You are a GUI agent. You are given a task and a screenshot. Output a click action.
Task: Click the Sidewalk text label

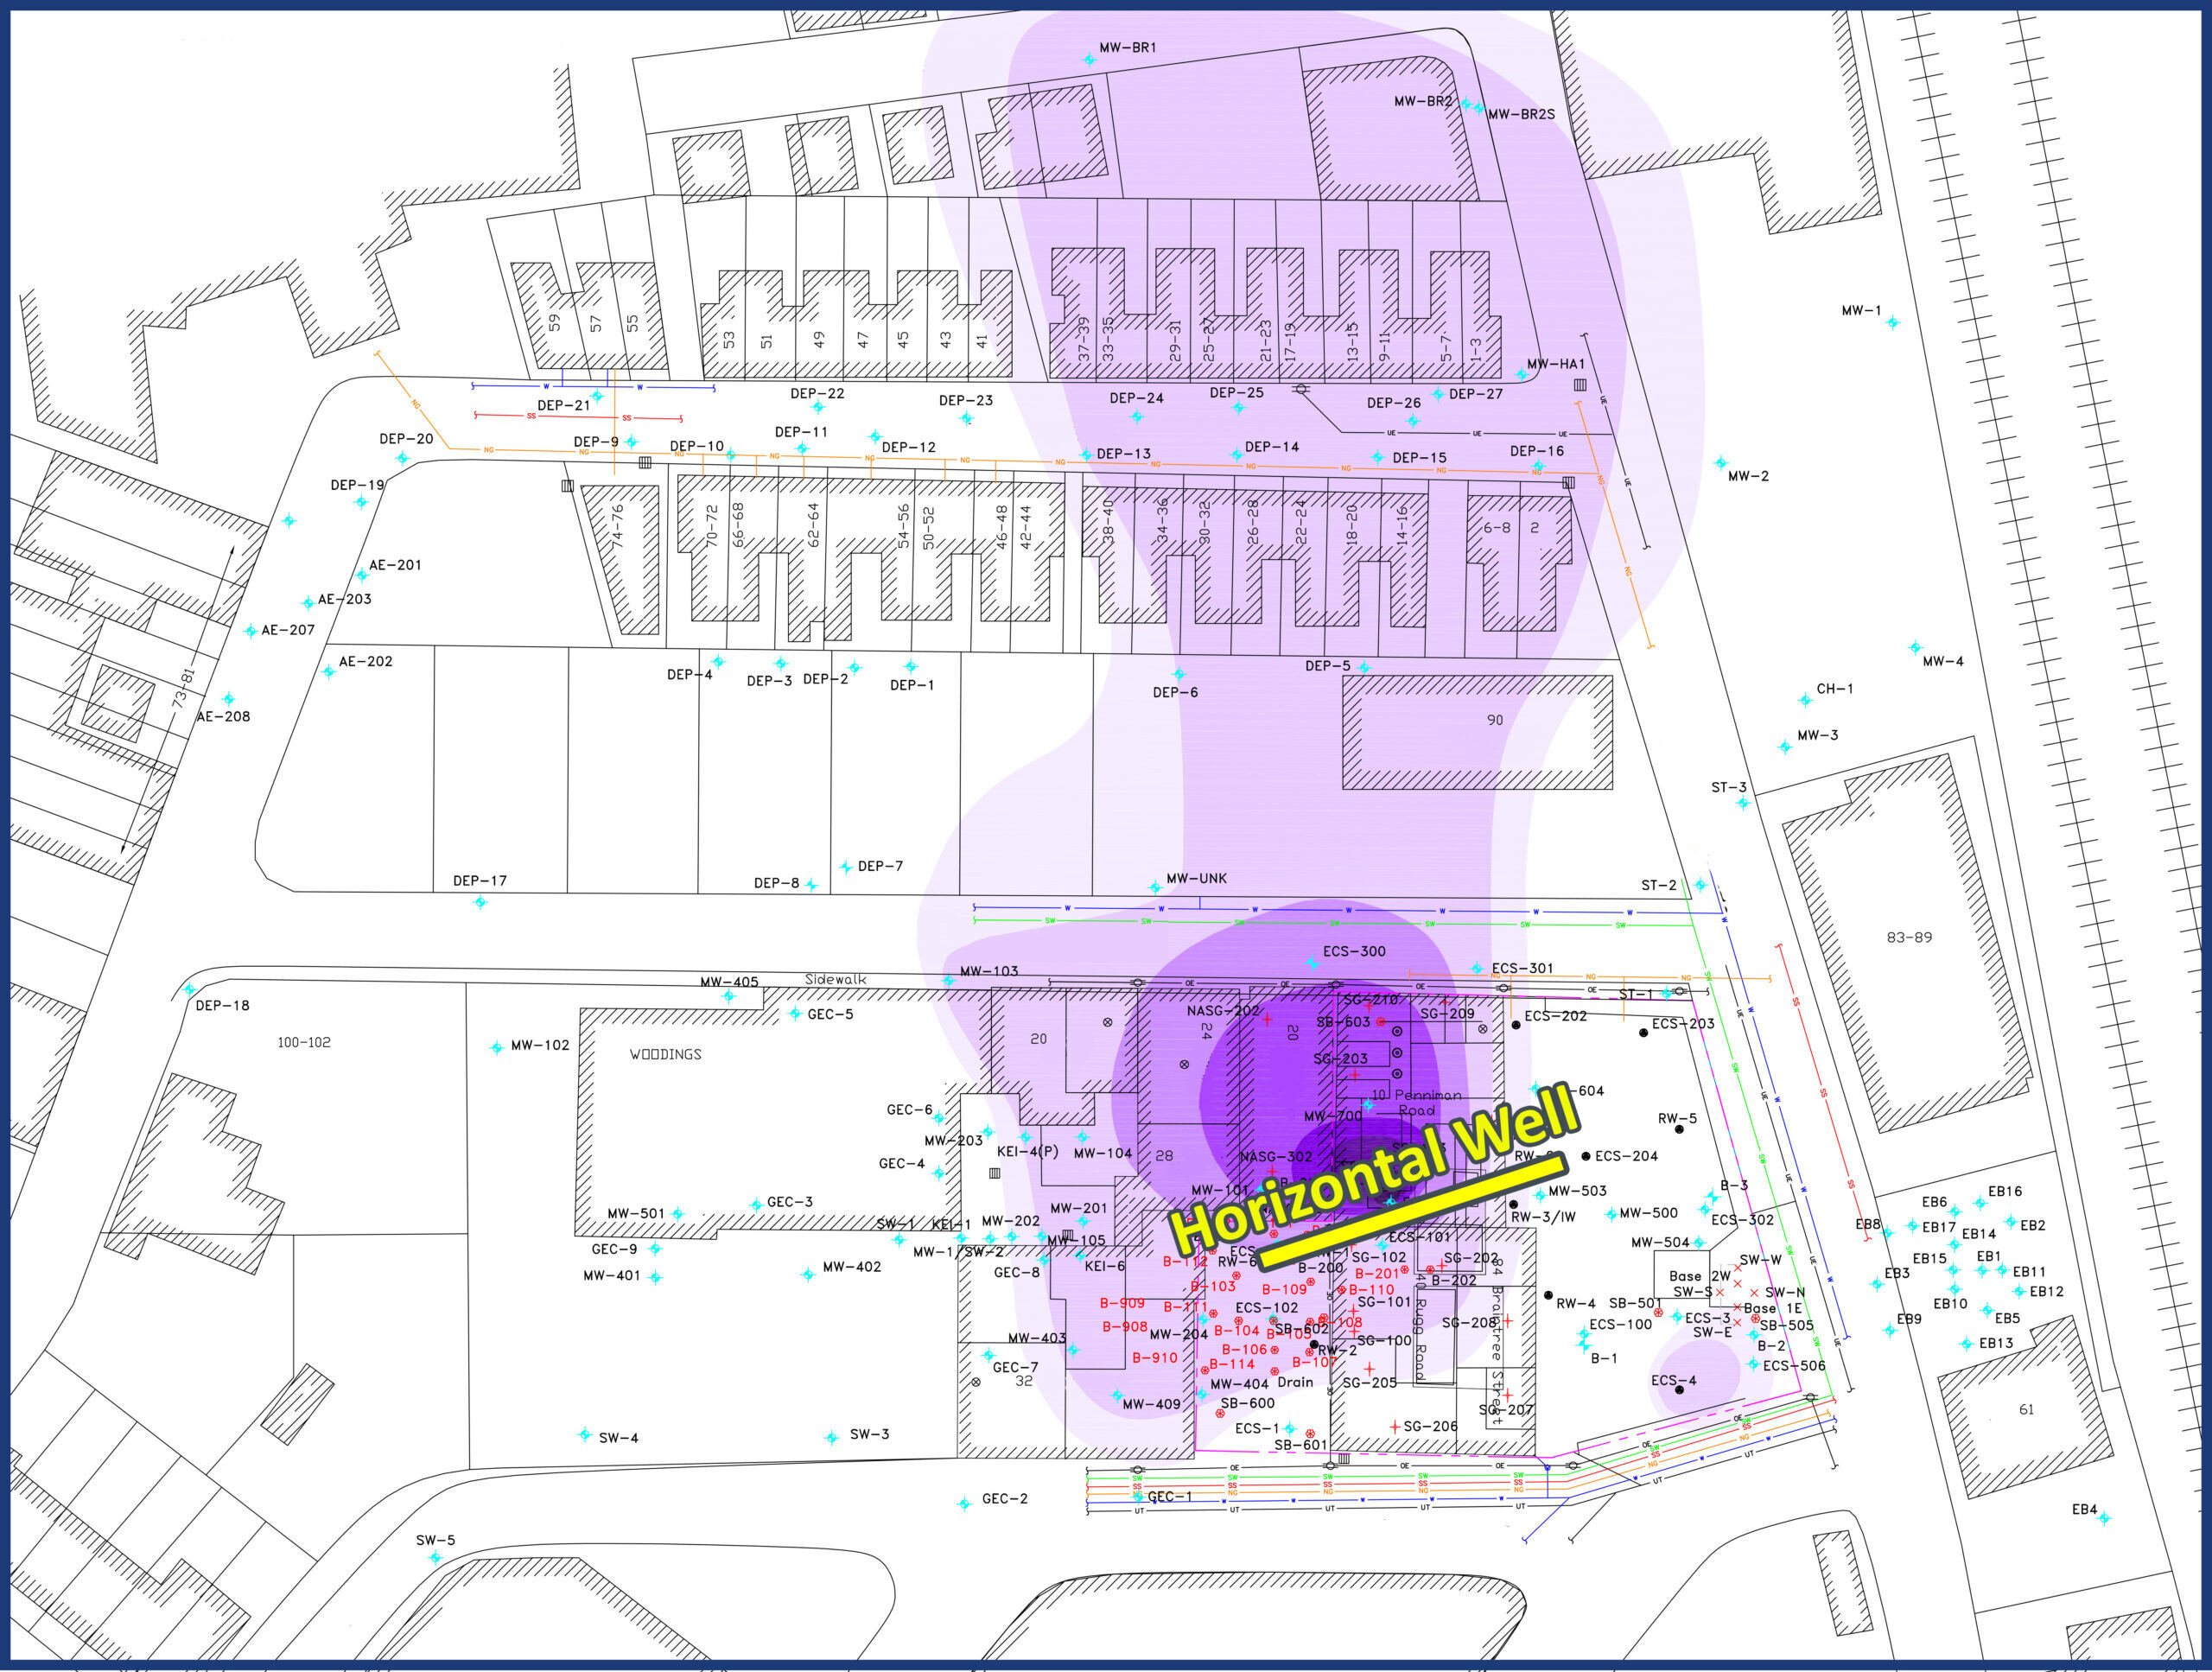[838, 980]
